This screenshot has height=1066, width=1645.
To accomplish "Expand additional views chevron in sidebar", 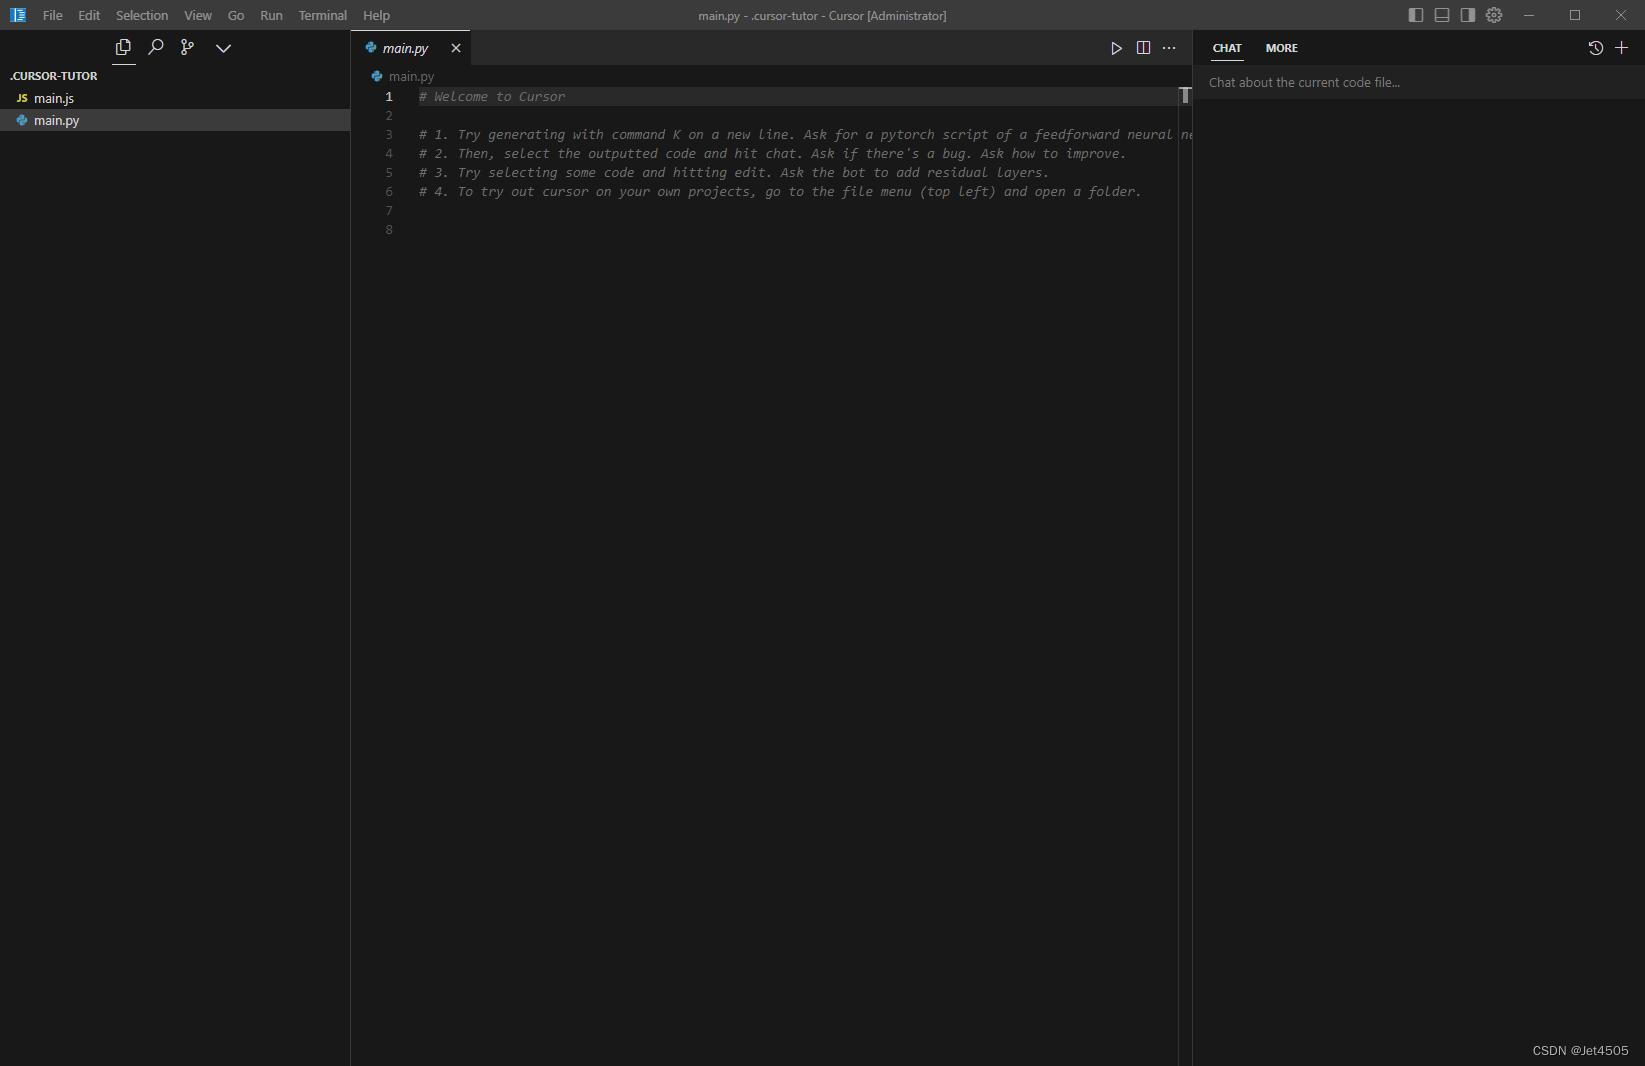I will coord(223,48).
